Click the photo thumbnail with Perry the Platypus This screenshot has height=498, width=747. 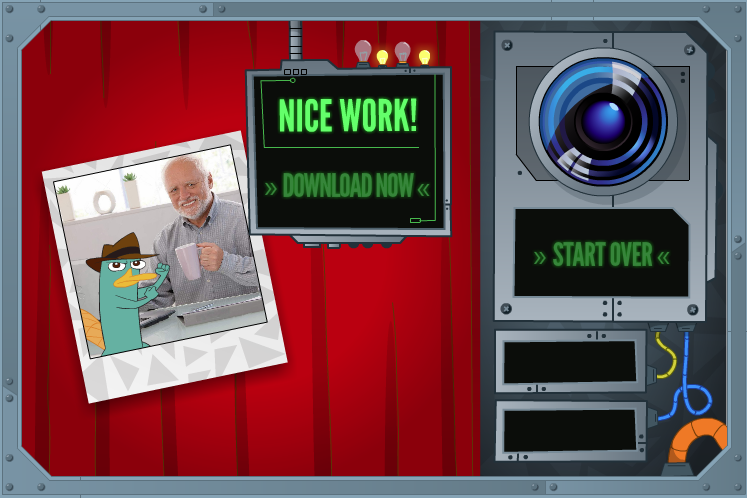click(164, 267)
